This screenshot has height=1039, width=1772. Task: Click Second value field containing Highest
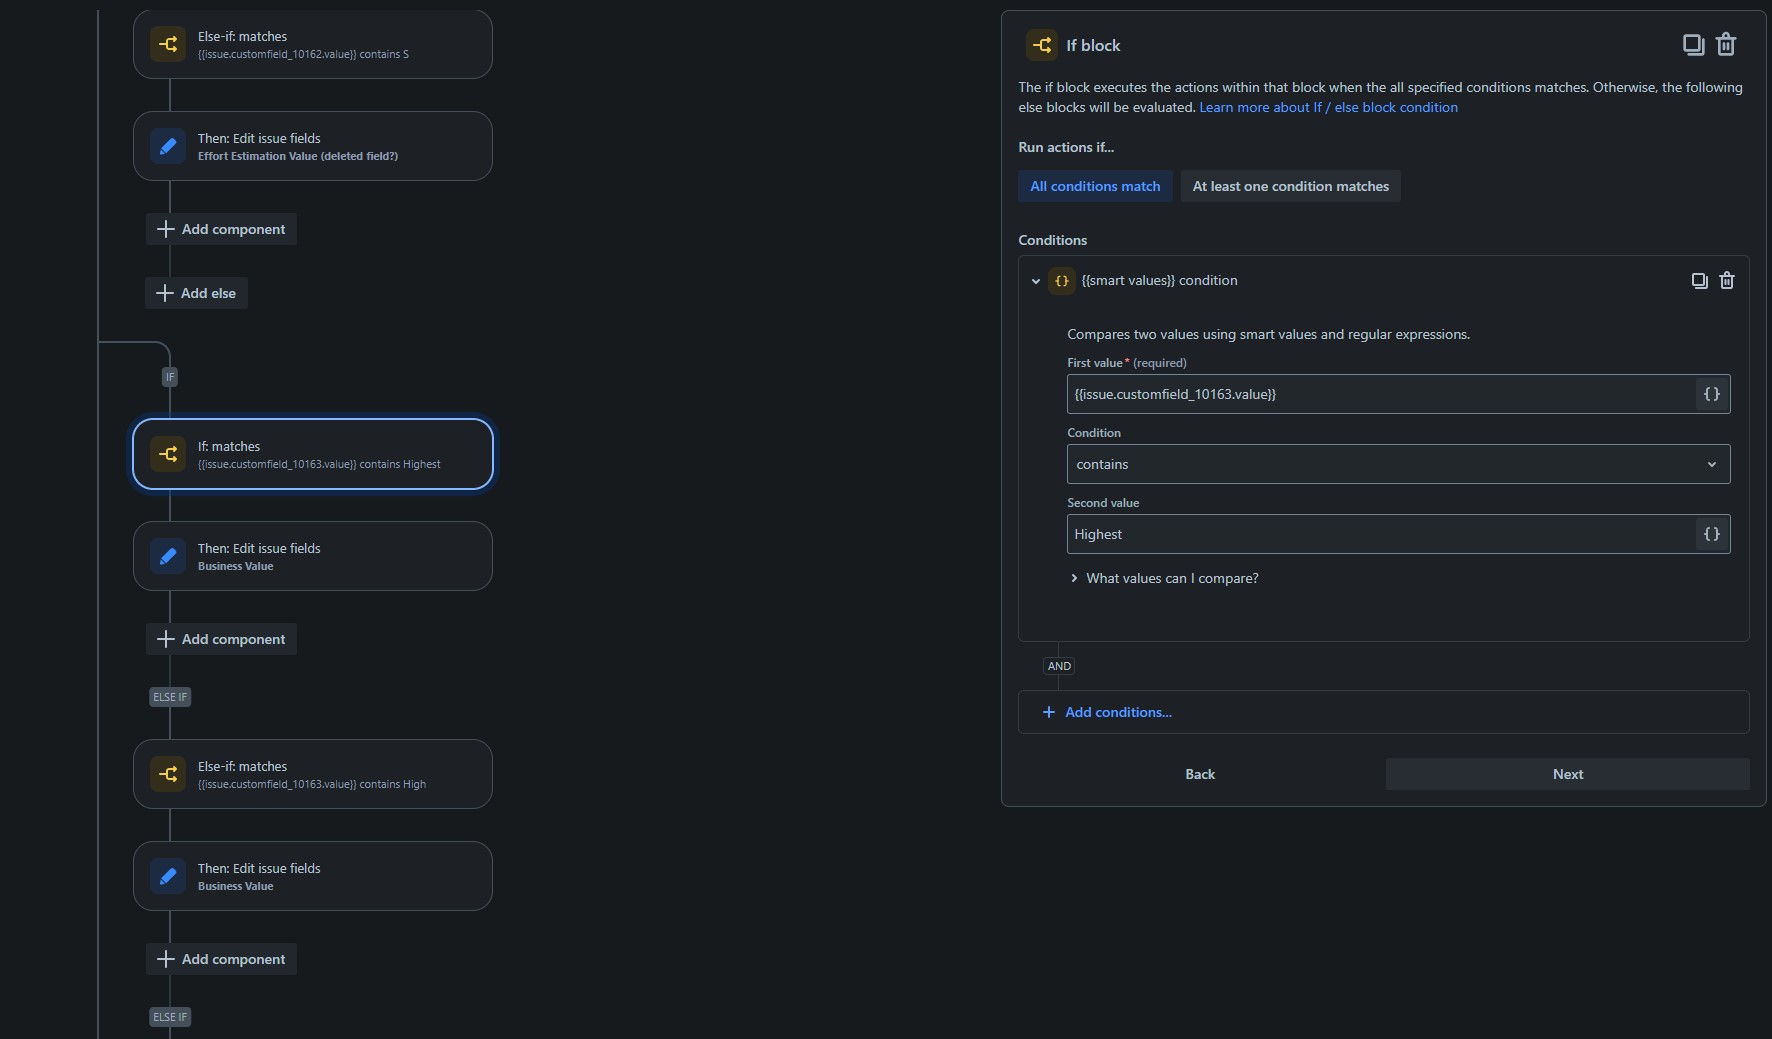click(x=1381, y=534)
